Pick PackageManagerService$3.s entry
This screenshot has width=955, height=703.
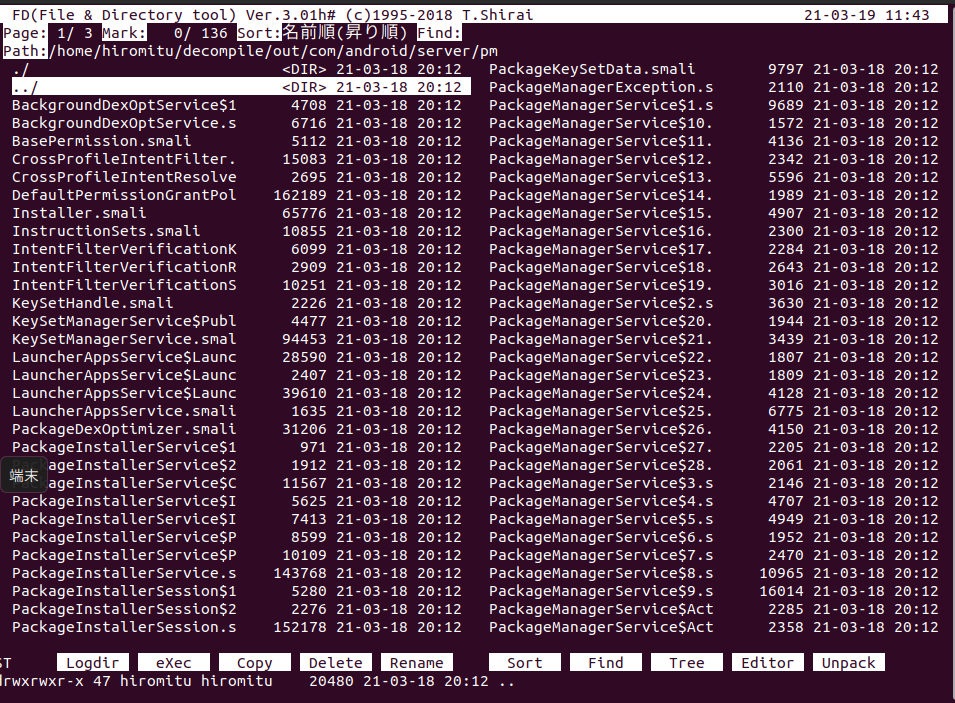(714, 482)
